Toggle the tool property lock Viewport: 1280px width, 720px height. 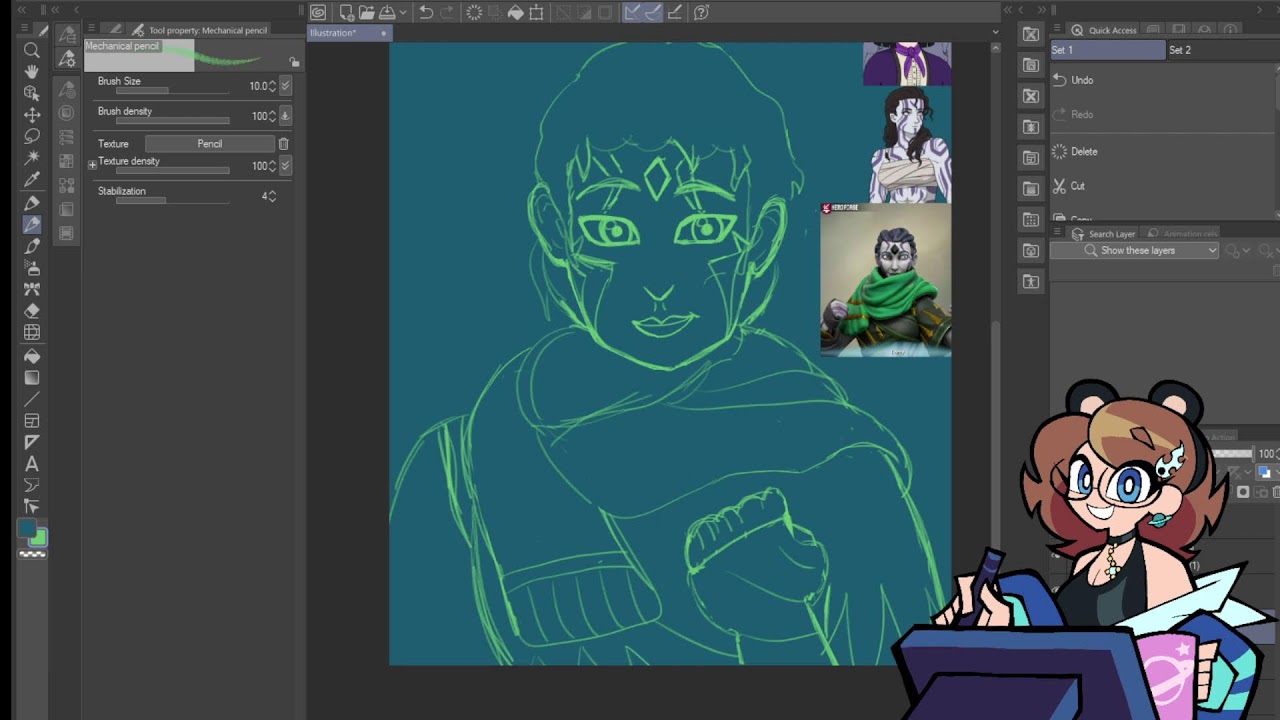(x=294, y=62)
